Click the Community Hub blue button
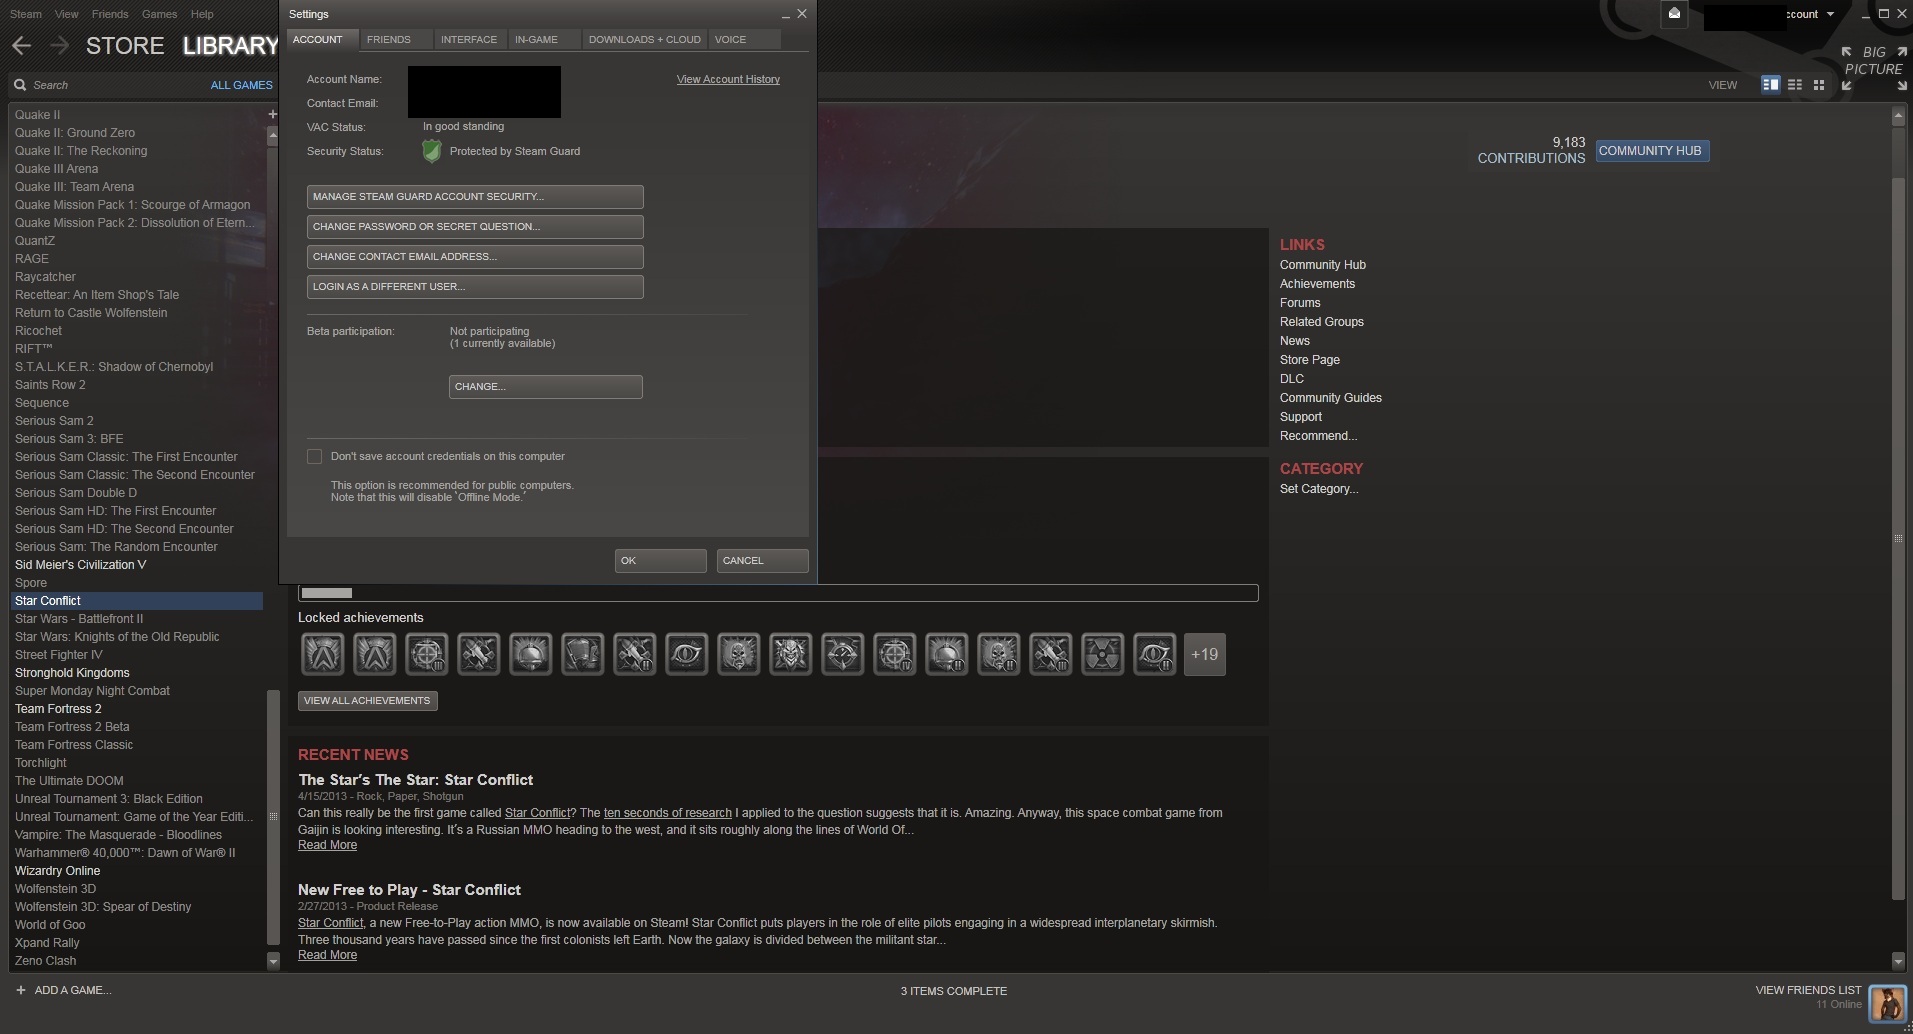 click(x=1652, y=151)
